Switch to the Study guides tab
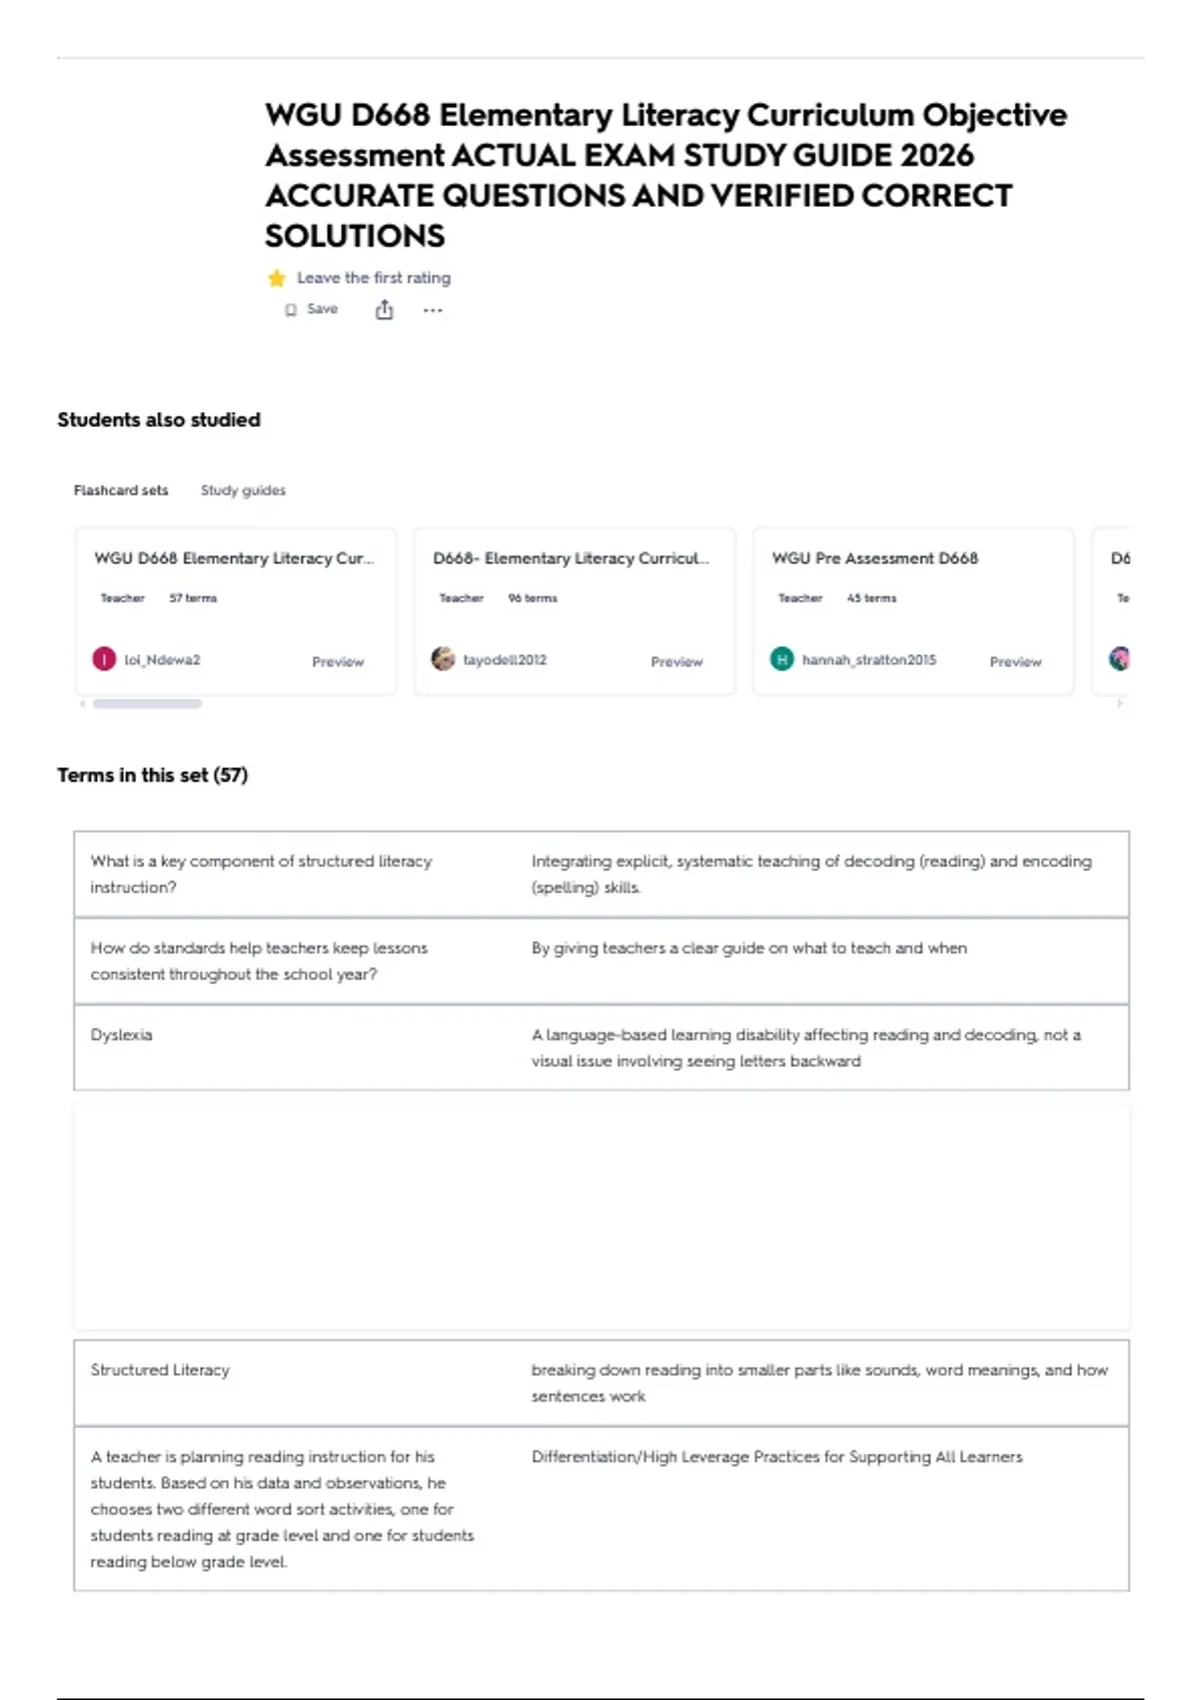The height and width of the screenshot is (1700, 1200). pos(243,490)
